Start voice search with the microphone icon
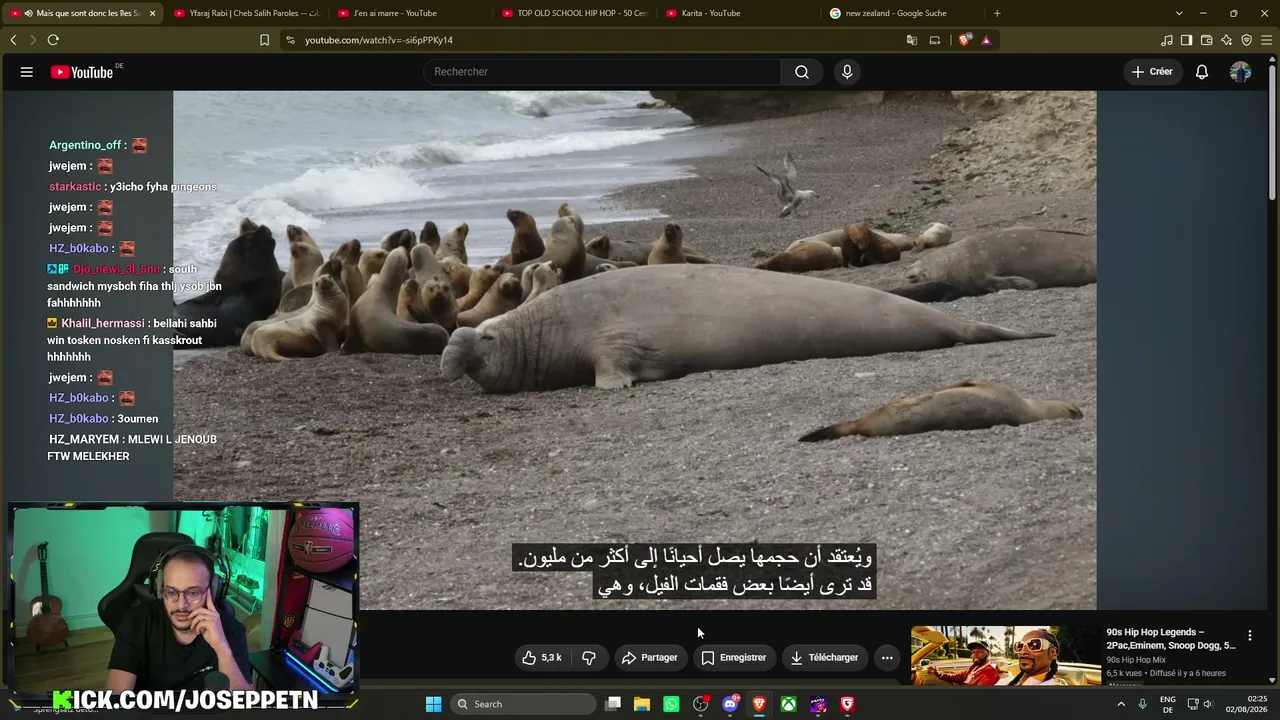Screen dimensions: 1280x720 click(x=847, y=72)
